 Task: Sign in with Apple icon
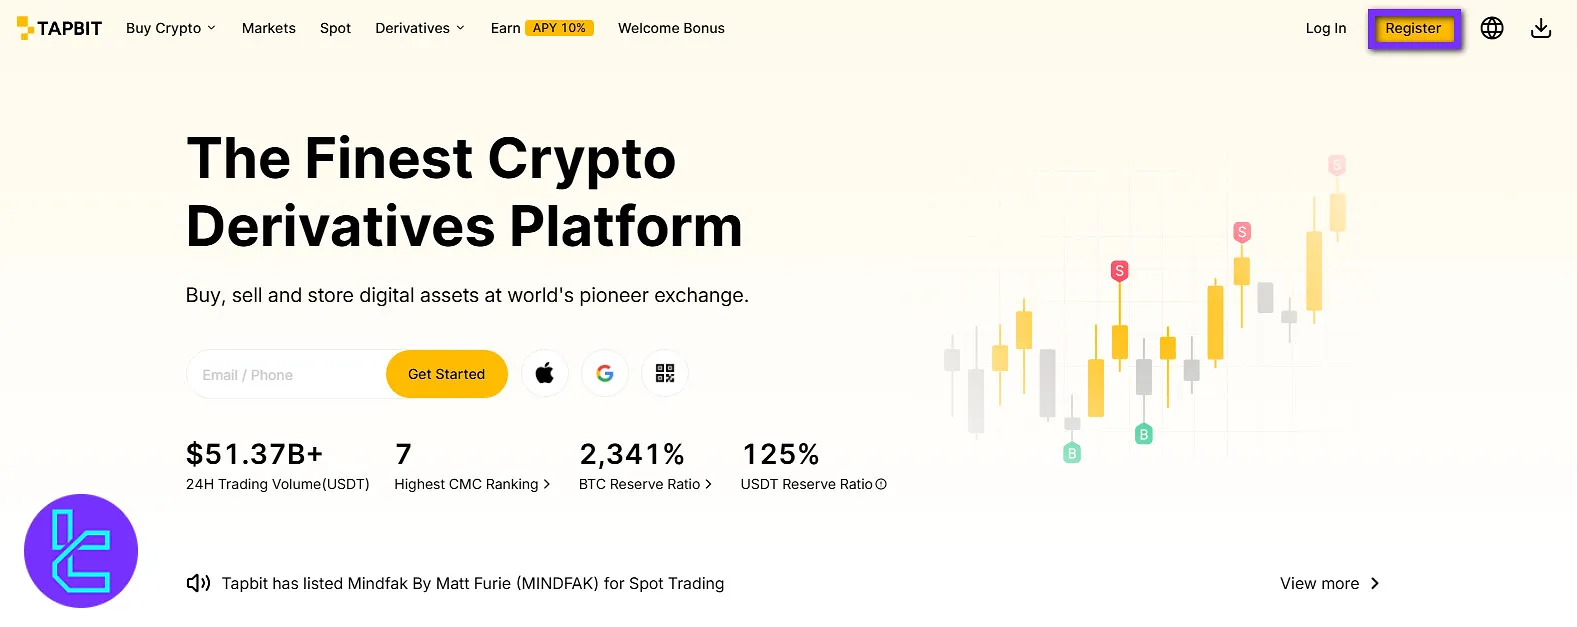(545, 374)
